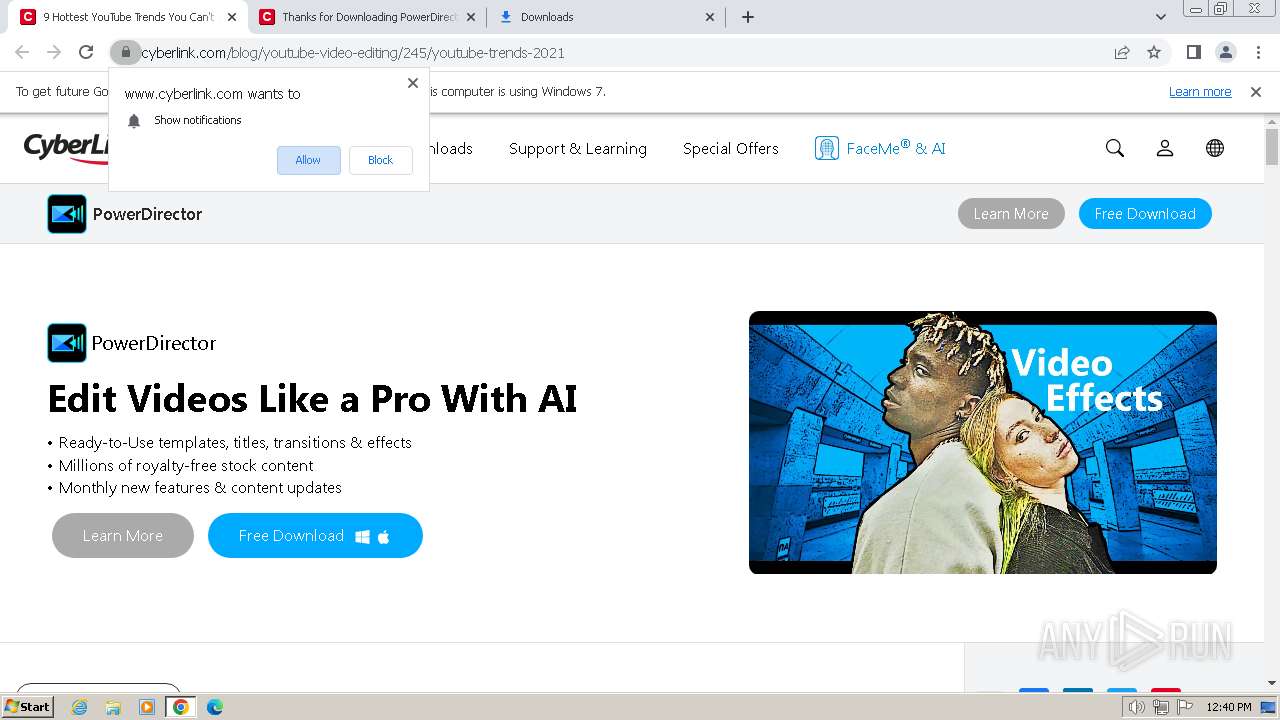Click the gray Learn More button in the sticky bar
Image resolution: width=1280 pixels, height=720 pixels.
click(x=1011, y=214)
